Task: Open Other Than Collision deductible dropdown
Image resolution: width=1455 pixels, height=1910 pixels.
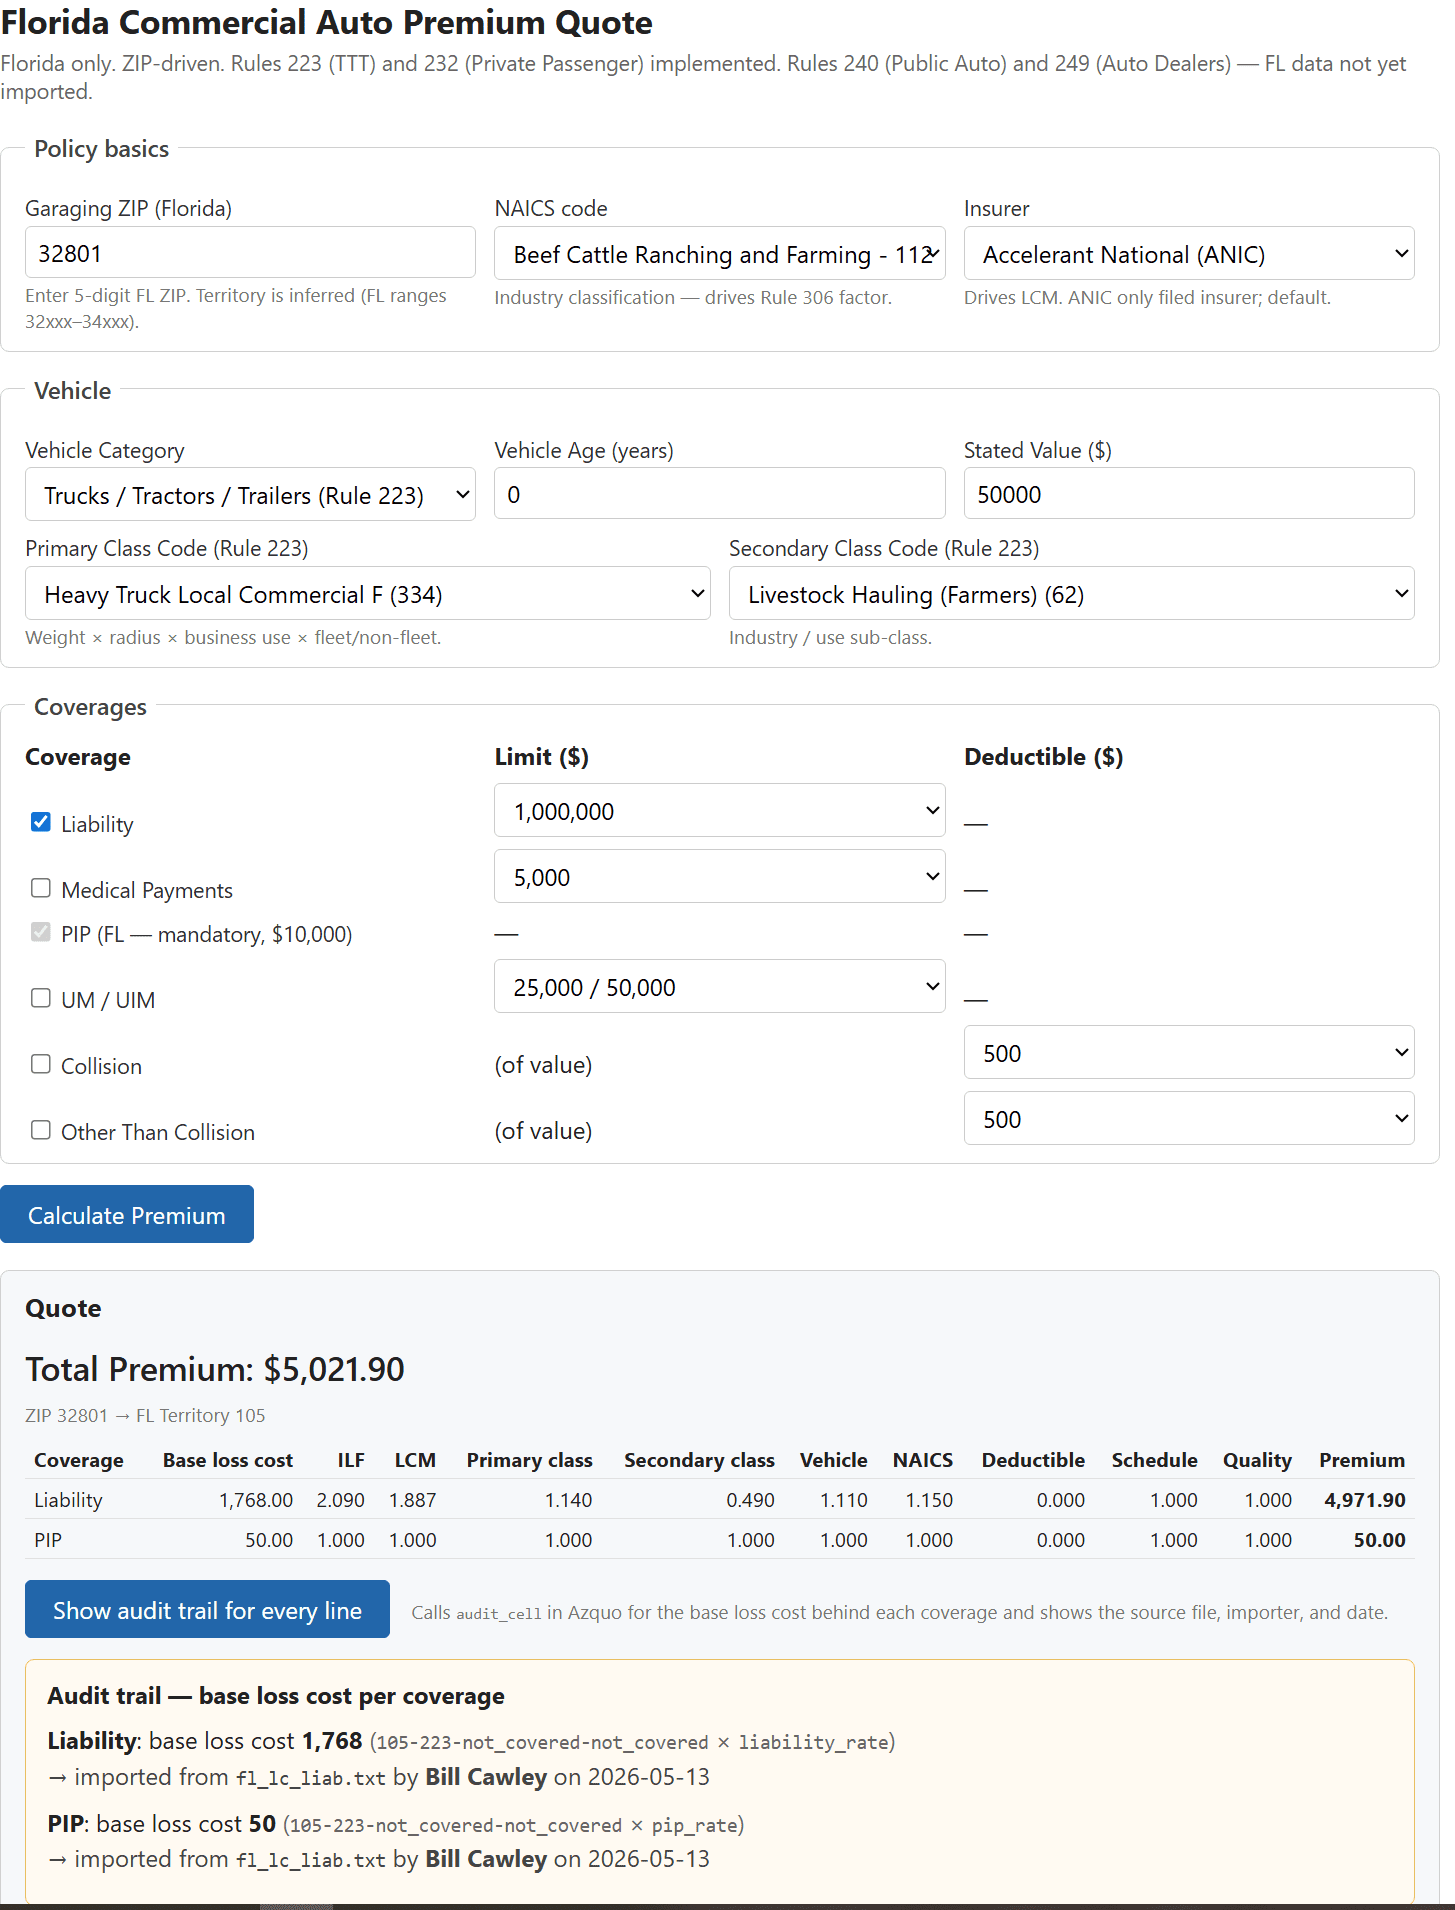Action: [1189, 1119]
